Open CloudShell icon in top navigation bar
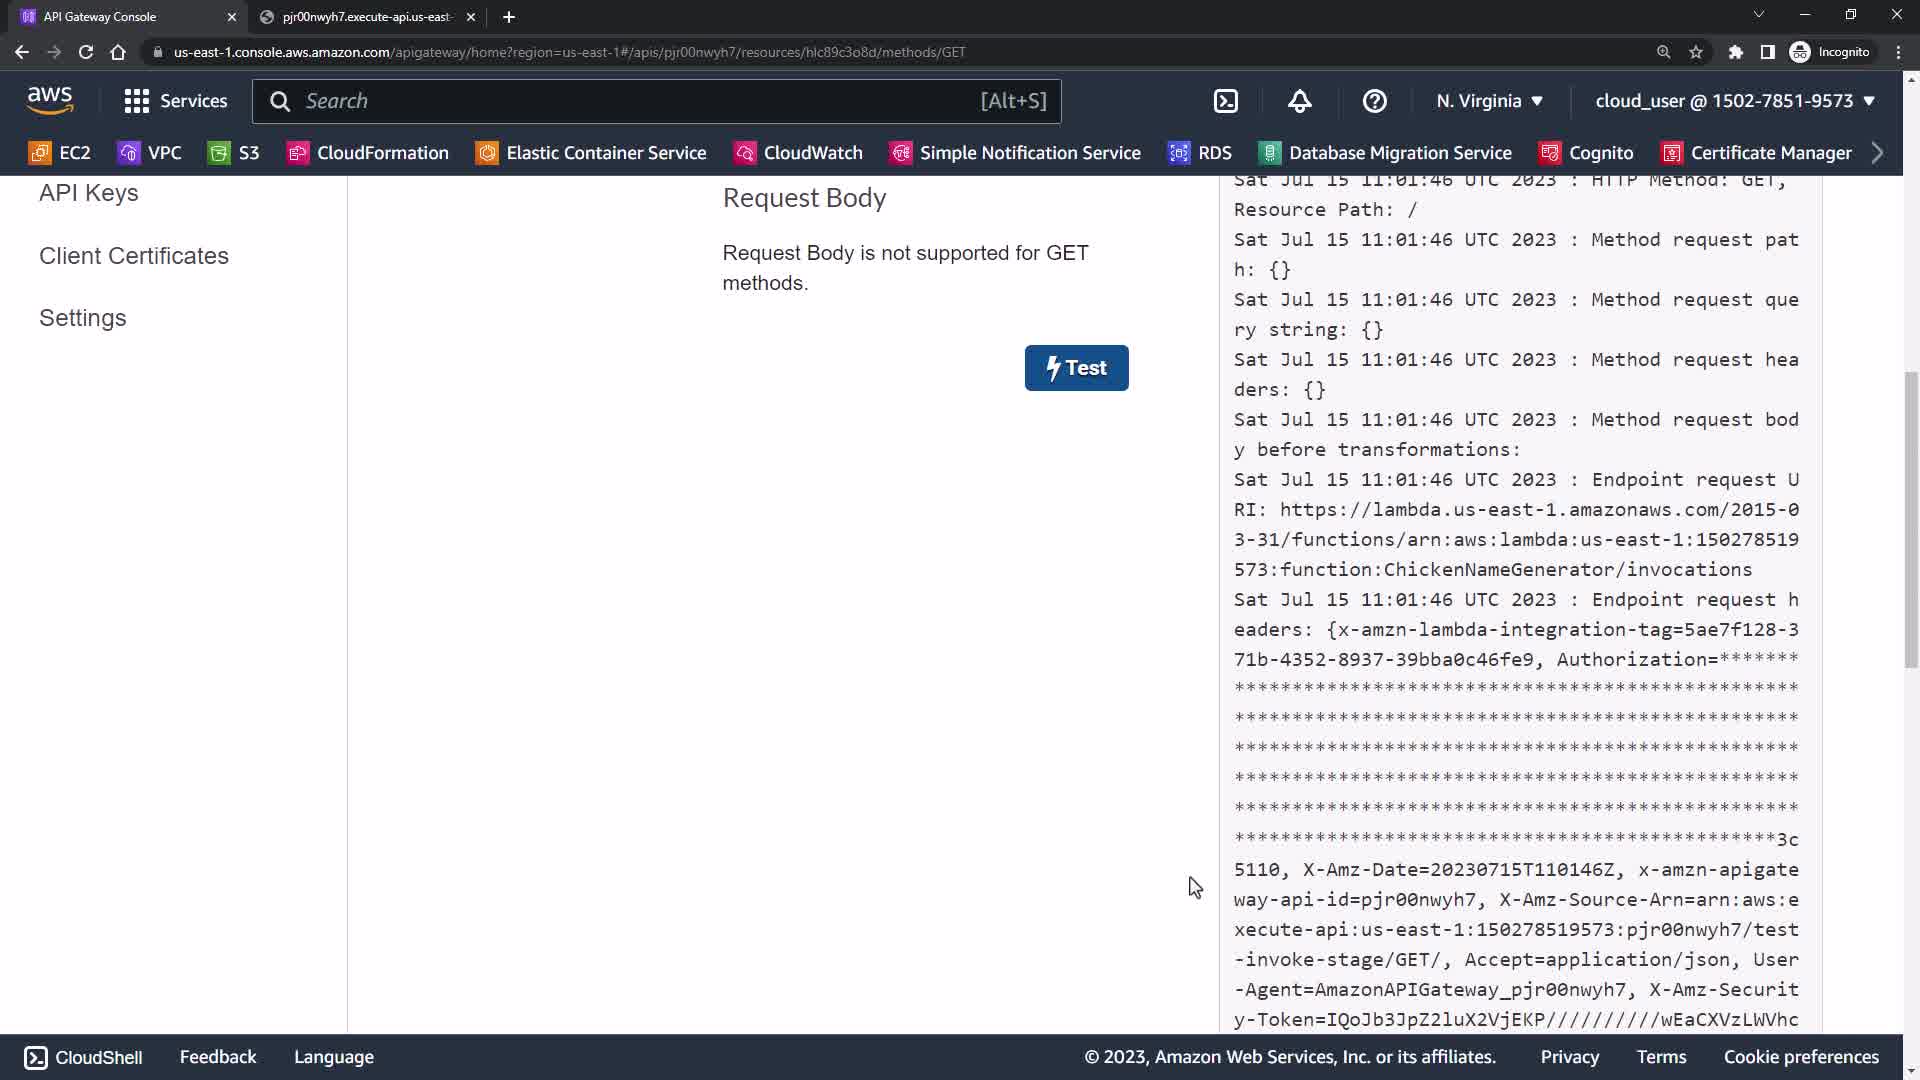This screenshot has height=1080, width=1920. 1226,101
